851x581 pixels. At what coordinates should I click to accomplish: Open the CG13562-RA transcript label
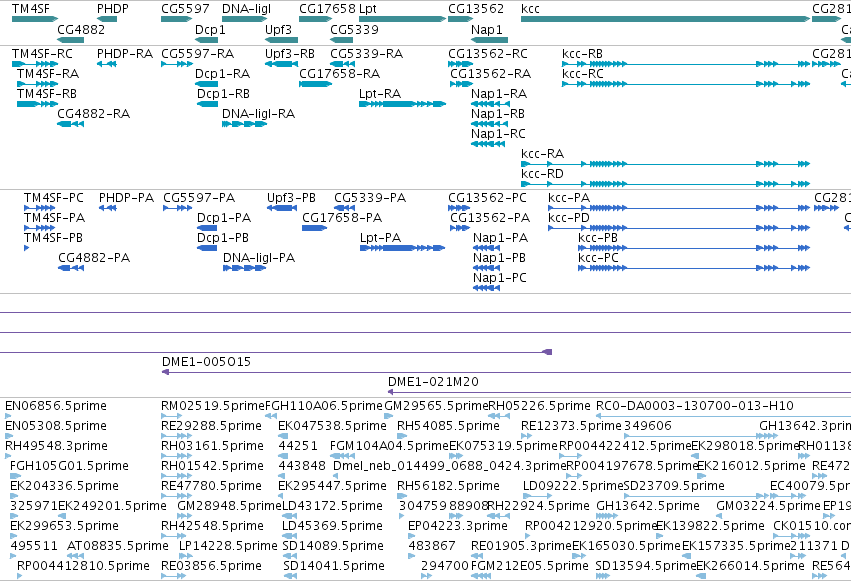[x=491, y=74]
